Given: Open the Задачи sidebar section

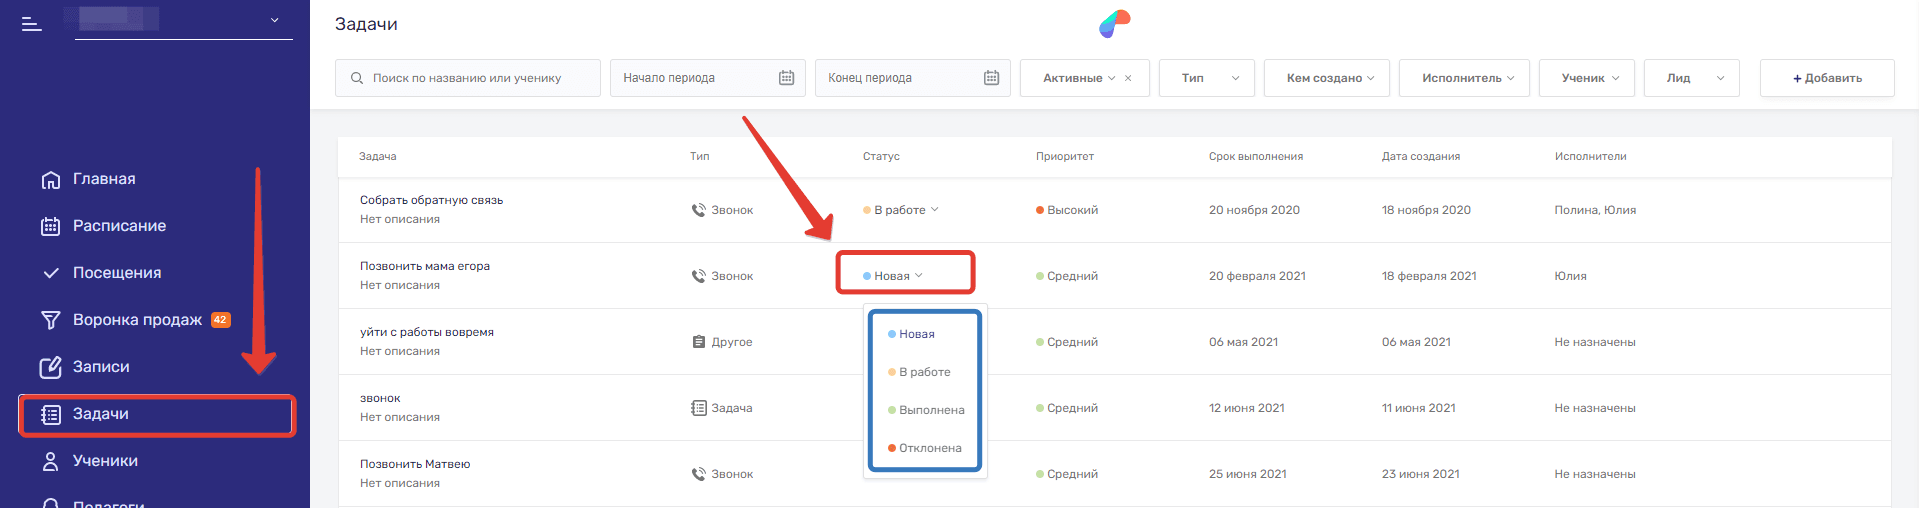Looking at the screenshot, I should 100,414.
